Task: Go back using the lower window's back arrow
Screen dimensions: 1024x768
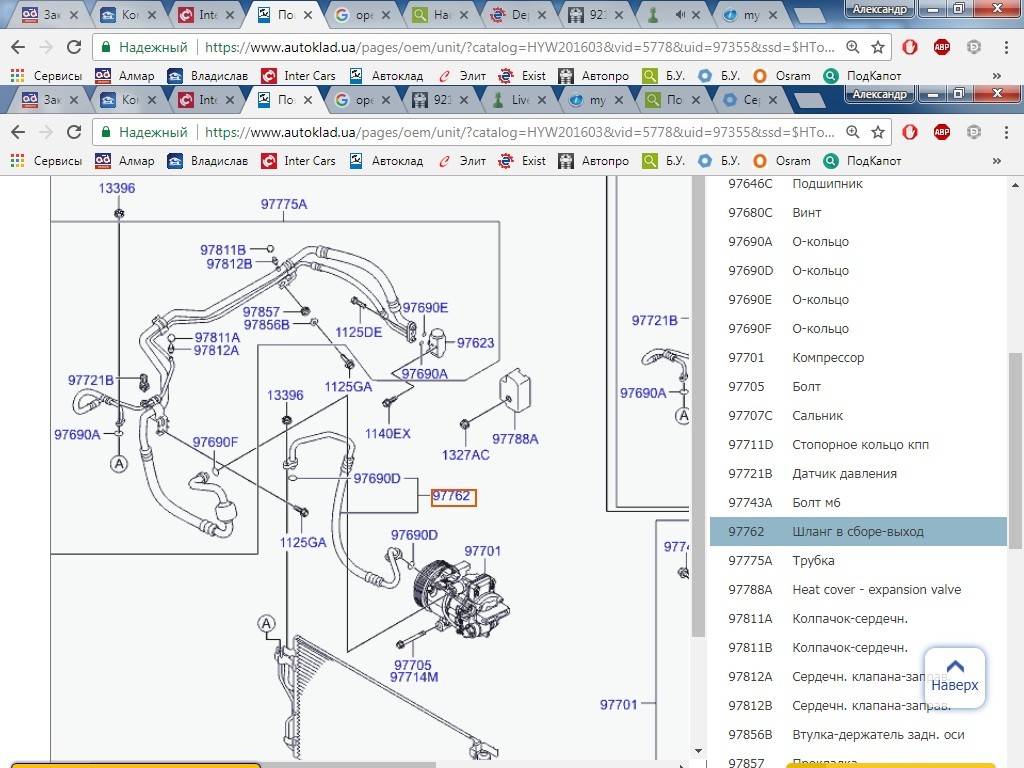Action: click(x=17, y=132)
